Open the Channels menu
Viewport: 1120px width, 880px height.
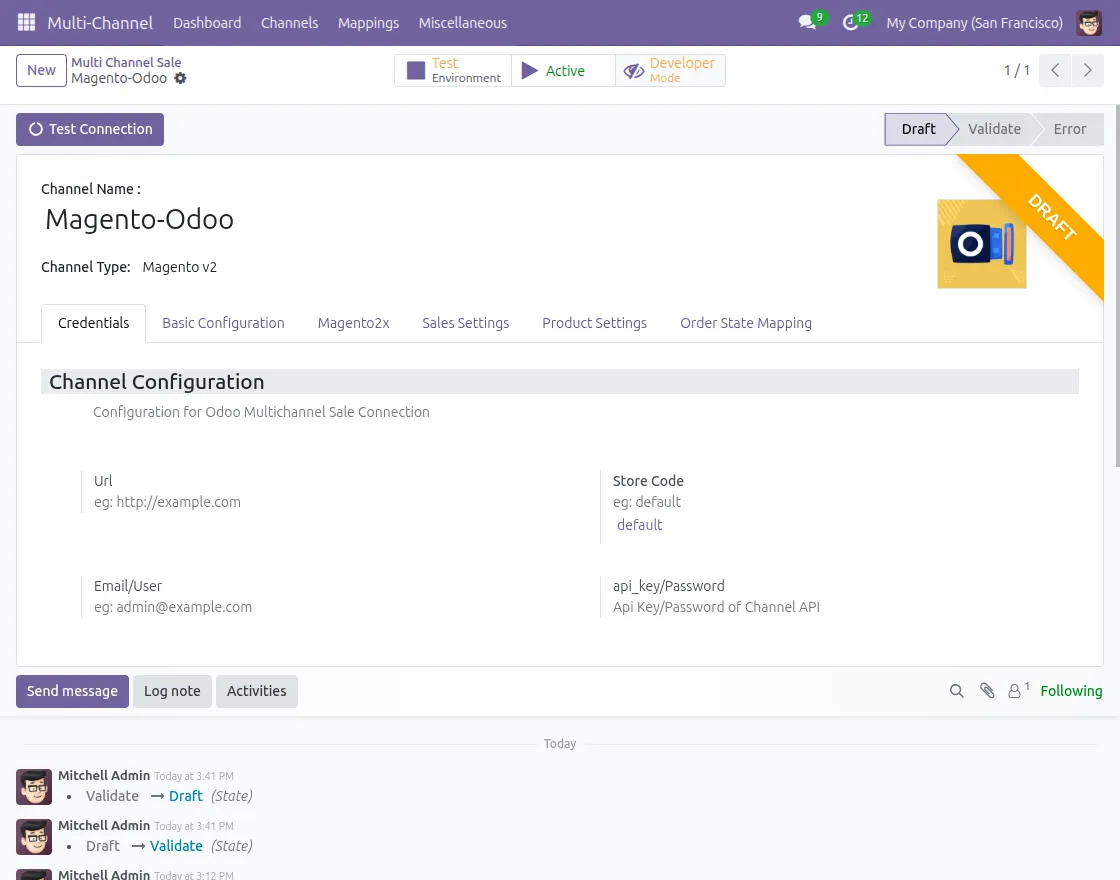(289, 23)
